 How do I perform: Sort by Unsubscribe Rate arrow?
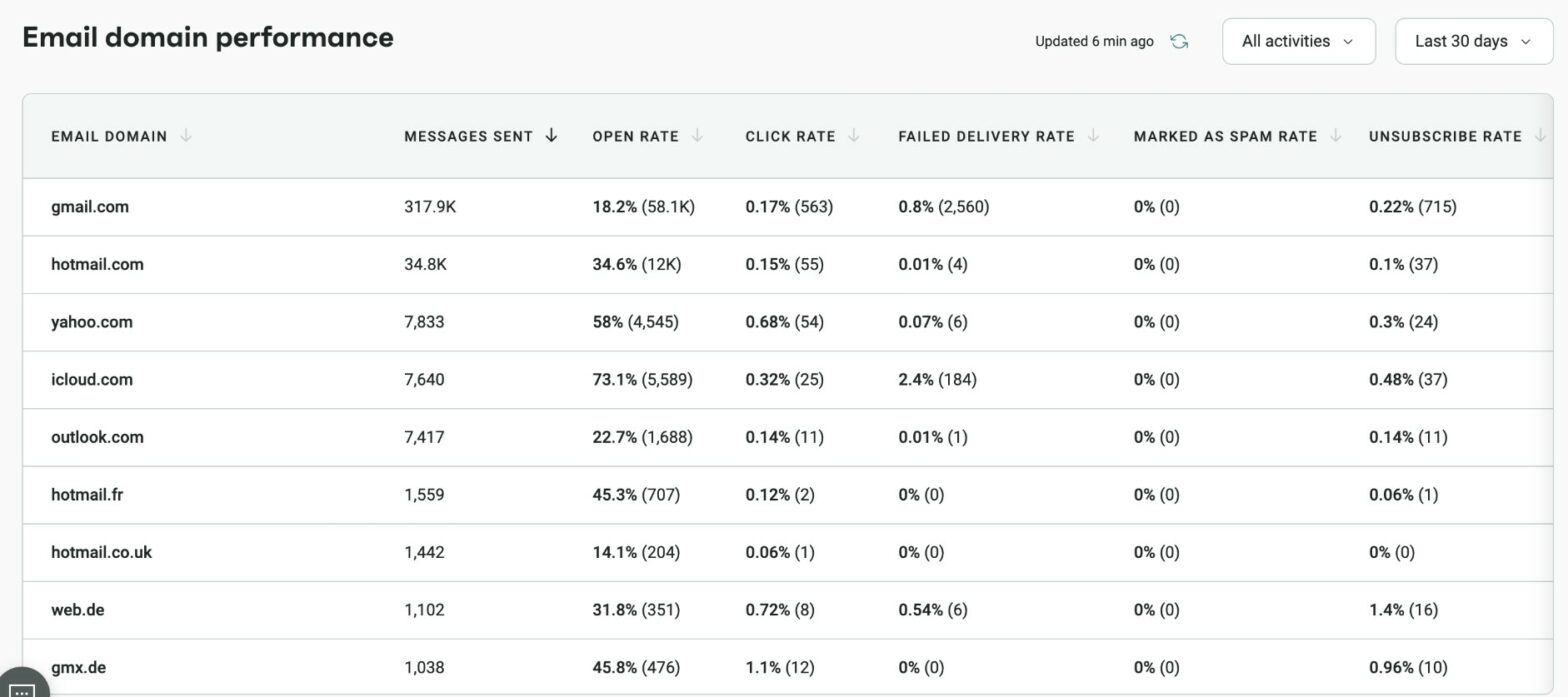pos(1540,136)
